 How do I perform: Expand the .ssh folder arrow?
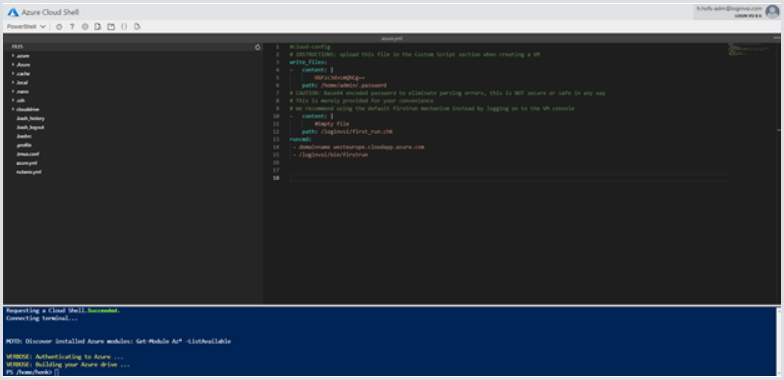tap(12, 100)
